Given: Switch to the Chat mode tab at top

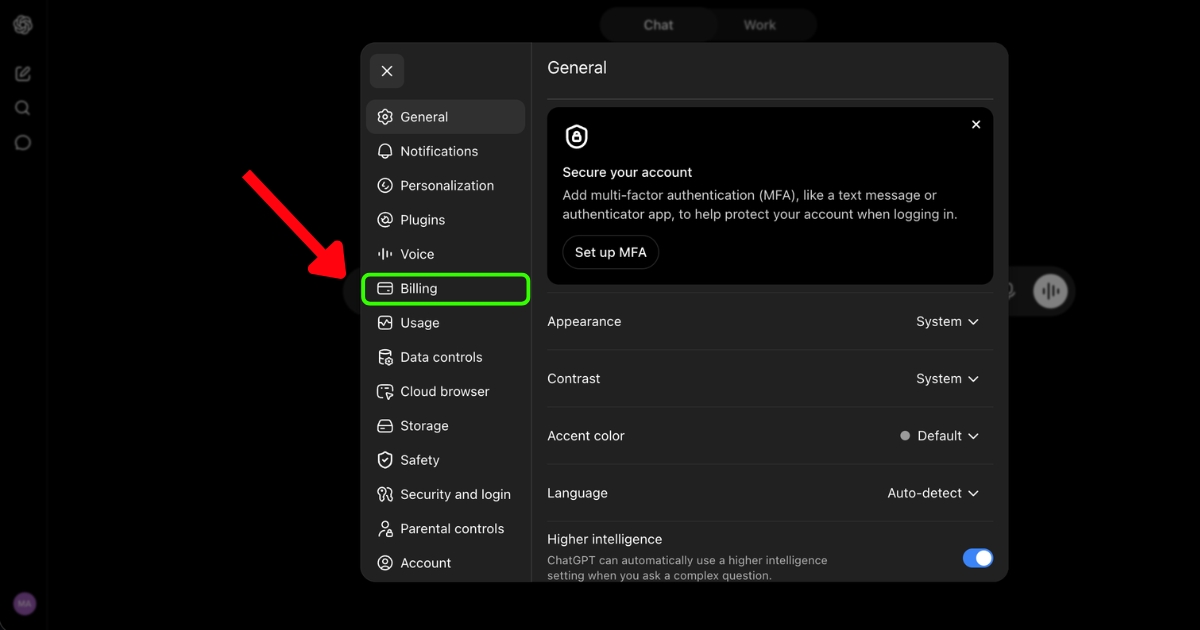Looking at the screenshot, I should pyautogui.click(x=658, y=25).
